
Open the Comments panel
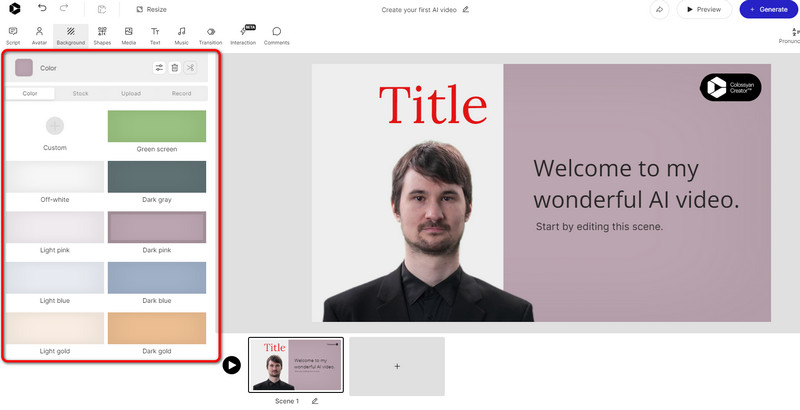click(x=276, y=36)
